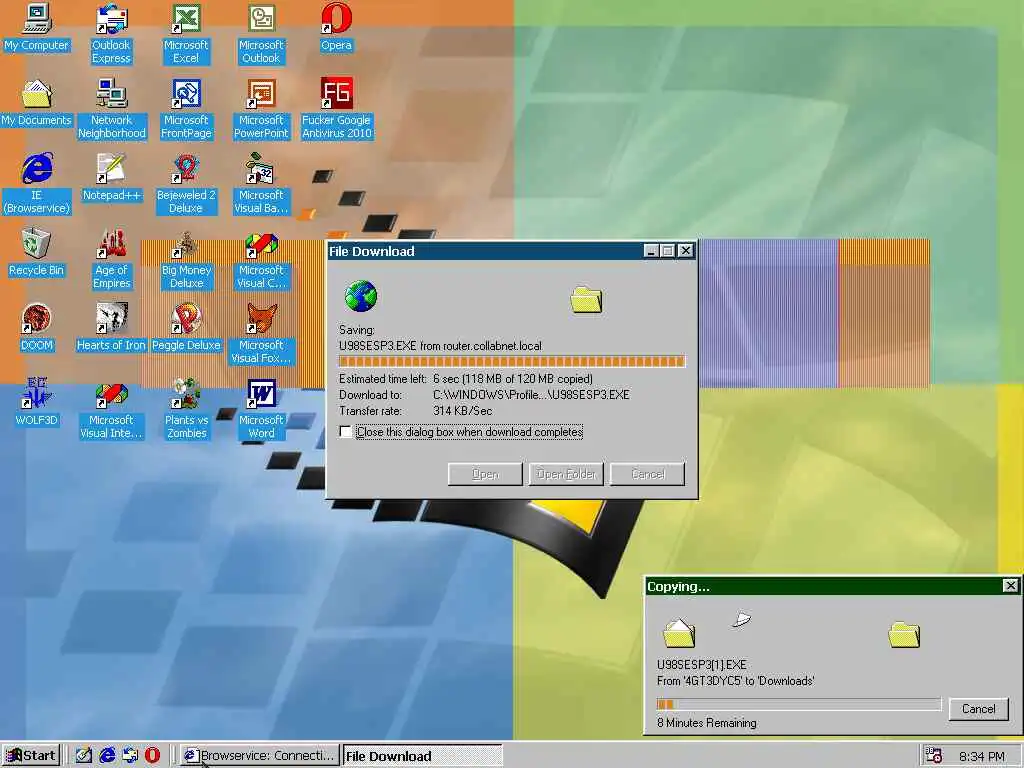Cancel the Copying operation
This screenshot has width=1024, height=768.
click(978, 709)
